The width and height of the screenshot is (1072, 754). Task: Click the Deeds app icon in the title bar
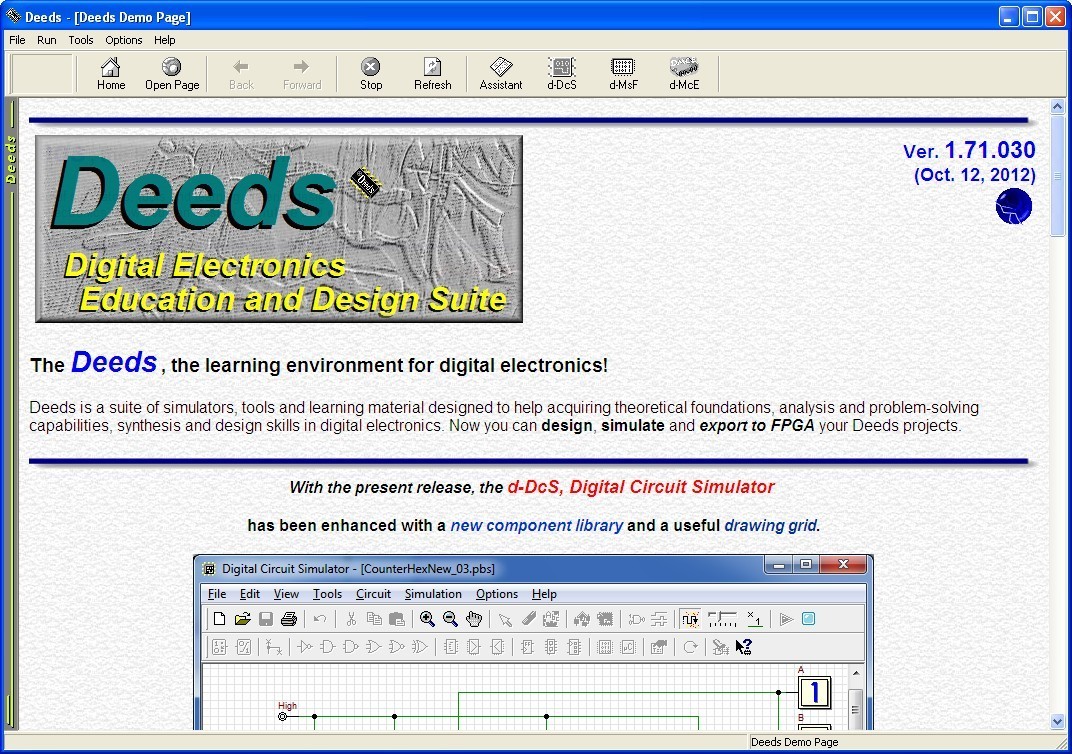[13, 16]
